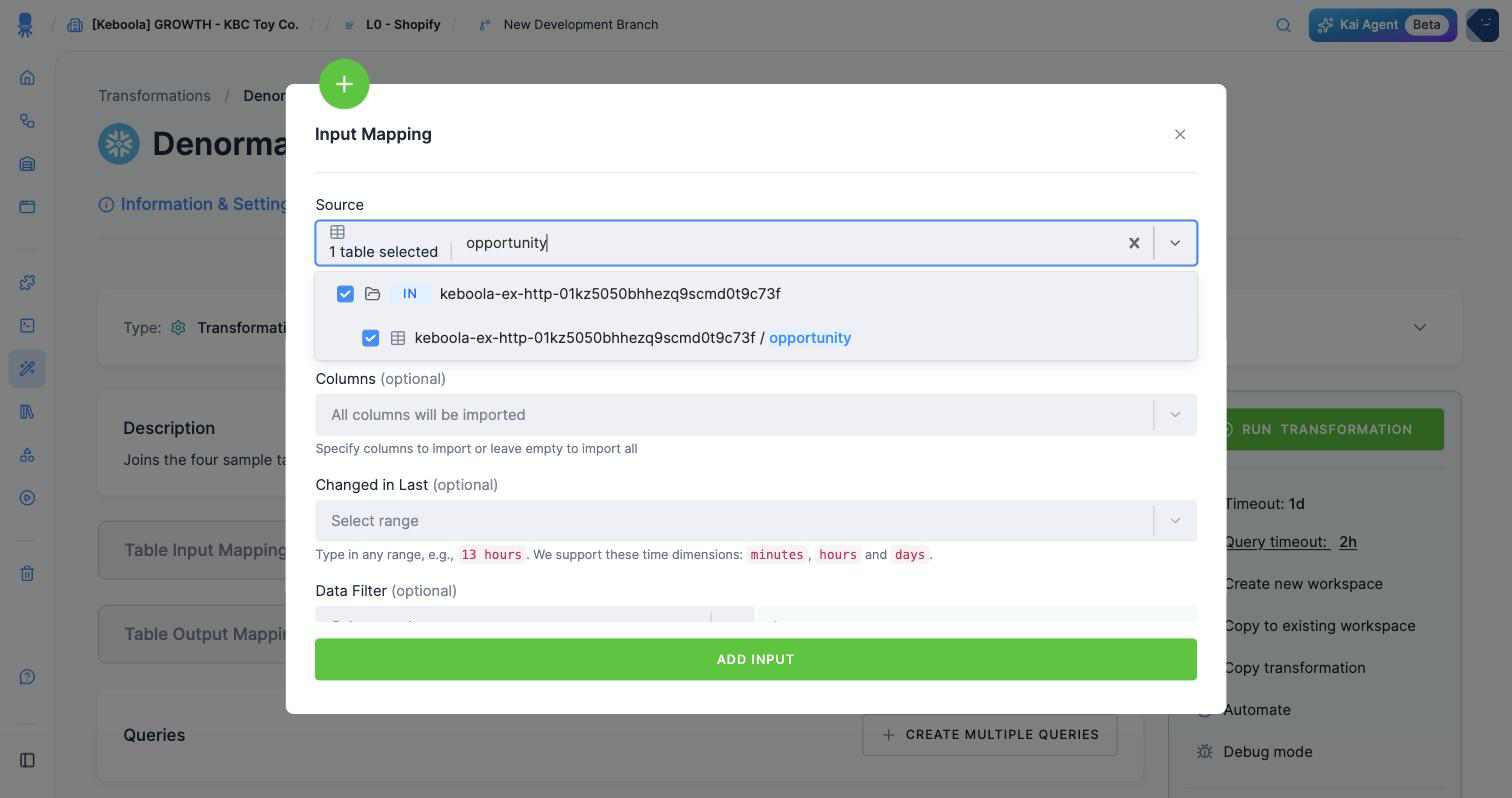Open Transformations wand icon in sidebar

[27, 368]
